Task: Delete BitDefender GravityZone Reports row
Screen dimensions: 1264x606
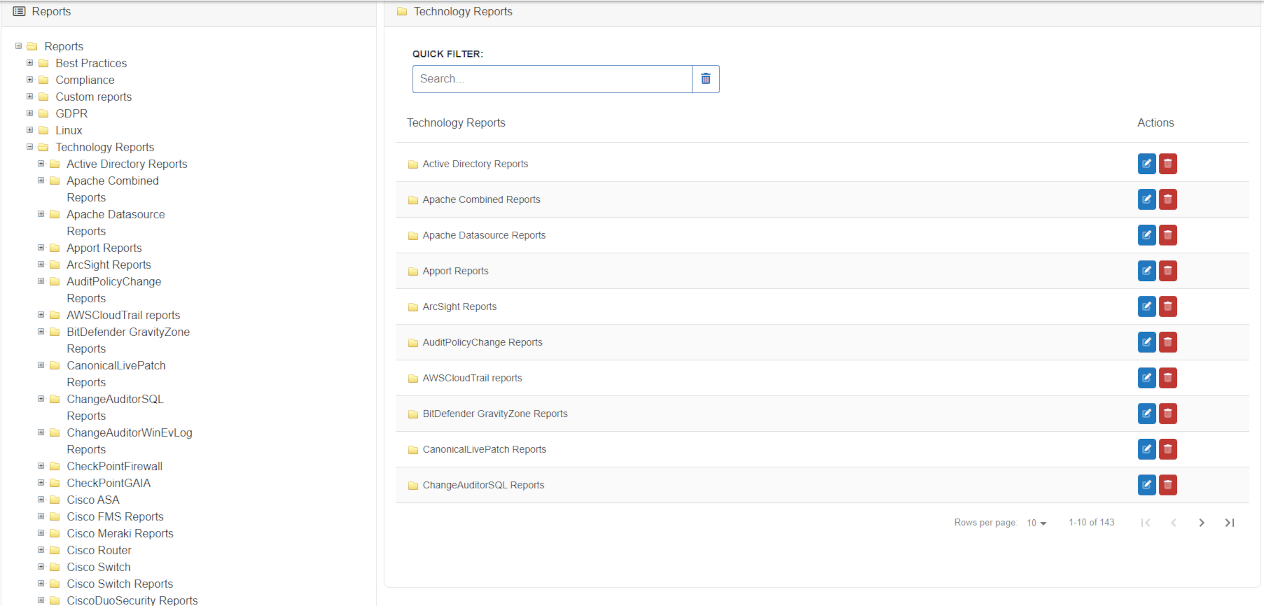Action: (1168, 413)
